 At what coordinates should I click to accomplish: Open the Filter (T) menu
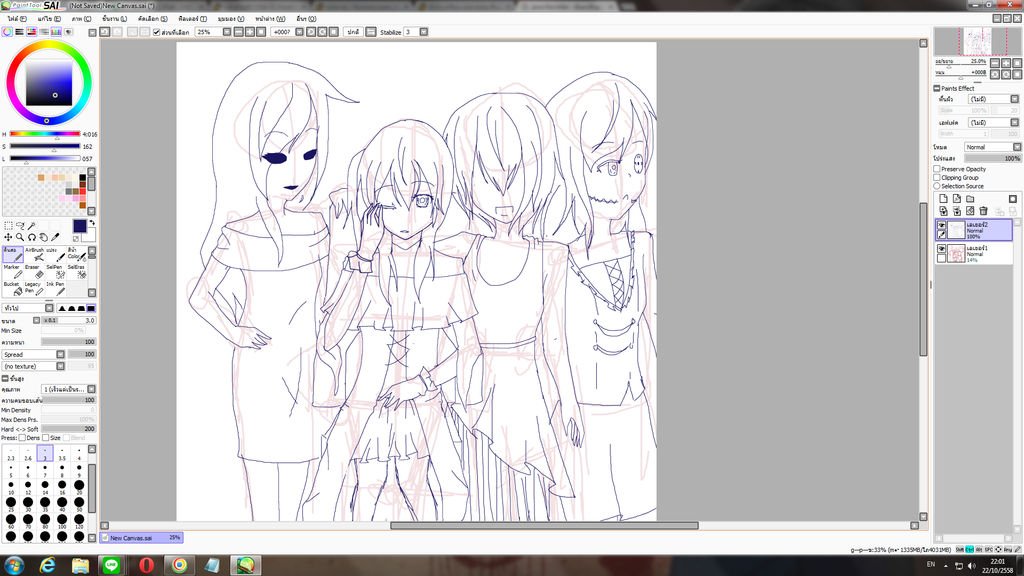pos(193,19)
